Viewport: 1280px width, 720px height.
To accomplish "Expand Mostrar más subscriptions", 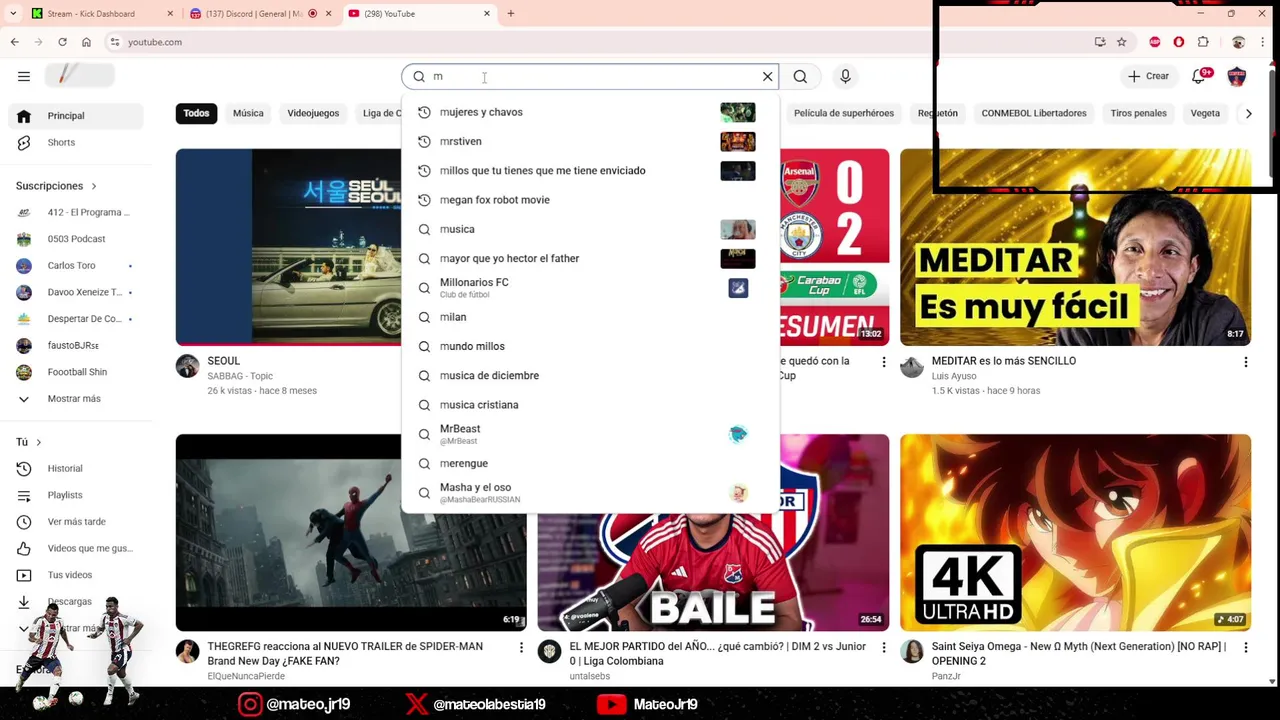I will pyautogui.click(x=76, y=399).
